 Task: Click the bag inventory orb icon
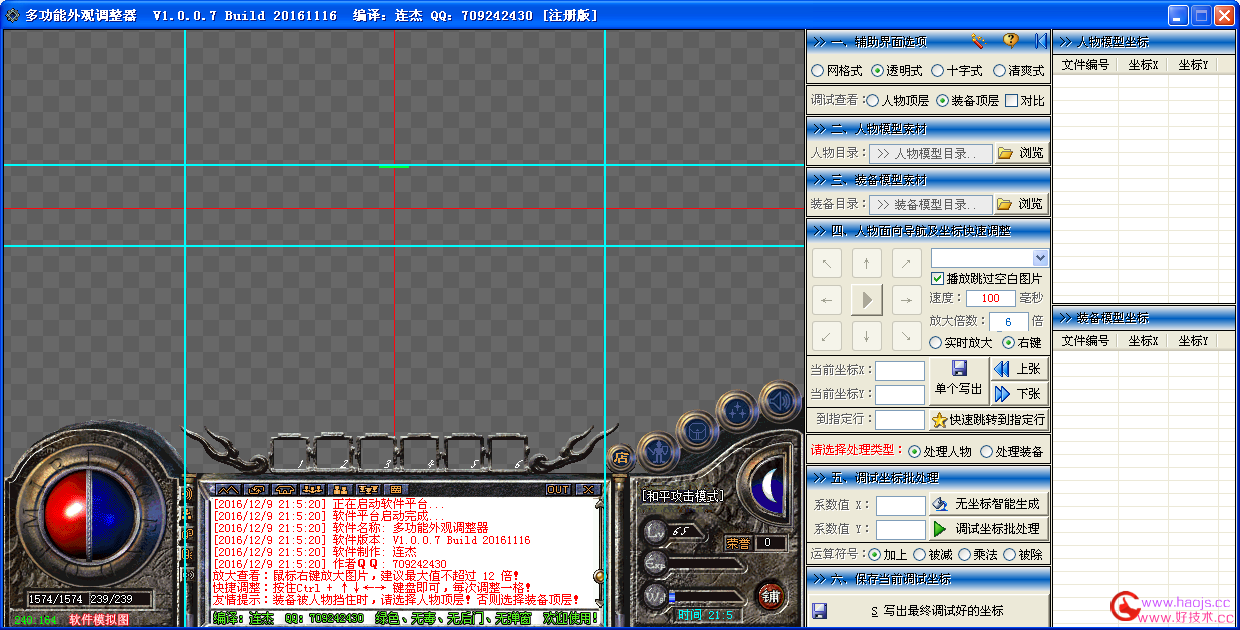click(x=697, y=431)
